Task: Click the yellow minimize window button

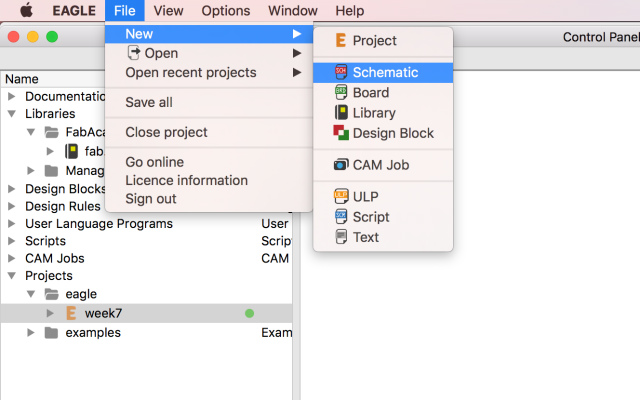Action: click(33, 37)
